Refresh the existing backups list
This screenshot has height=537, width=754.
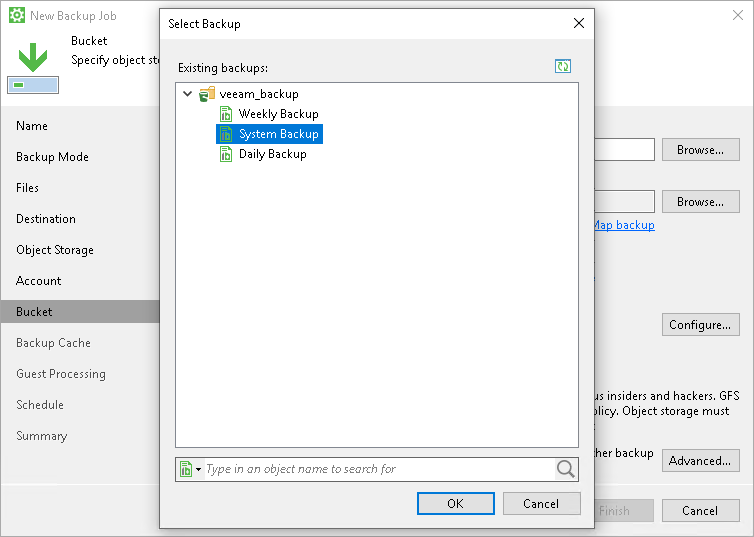click(x=563, y=66)
